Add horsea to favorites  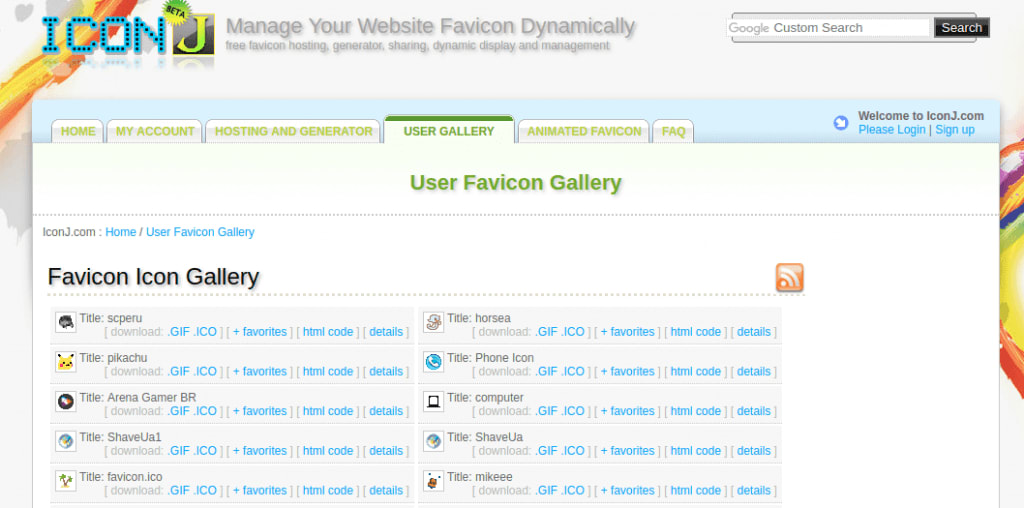628,332
